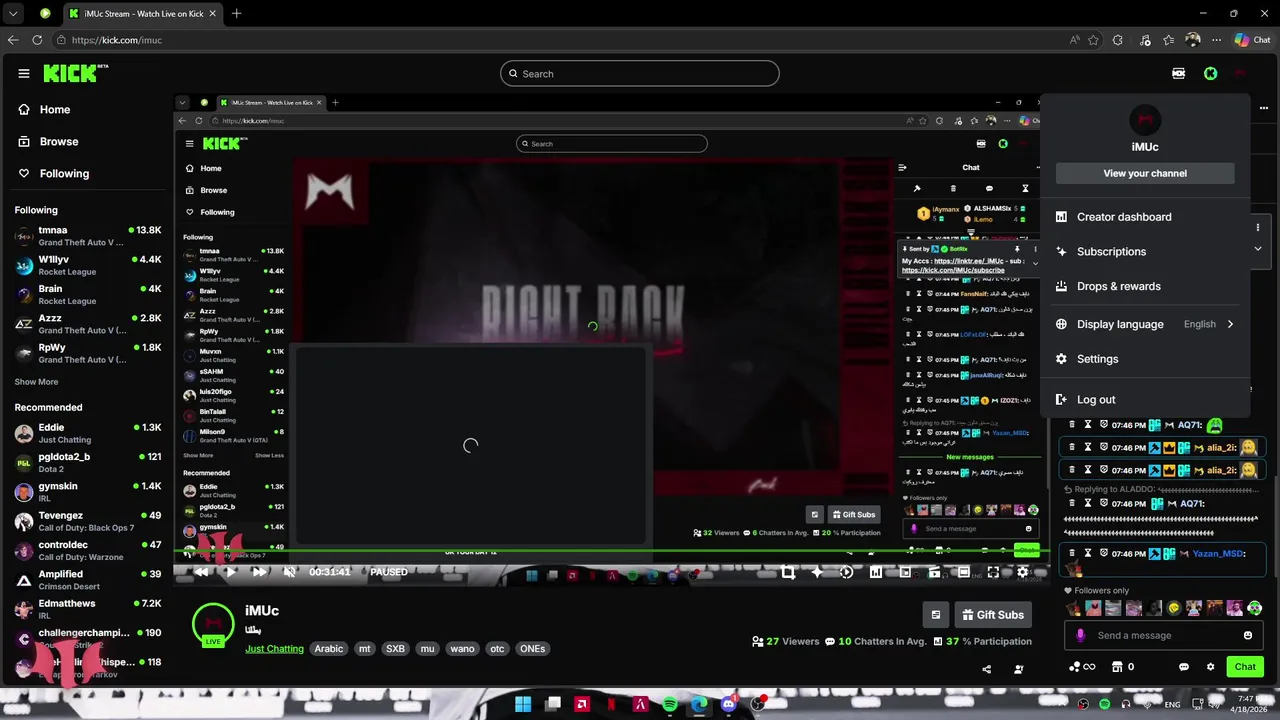The height and width of the screenshot is (720, 1280).
Task: Open W1llyv Rocket League channel
Action: 88,265
